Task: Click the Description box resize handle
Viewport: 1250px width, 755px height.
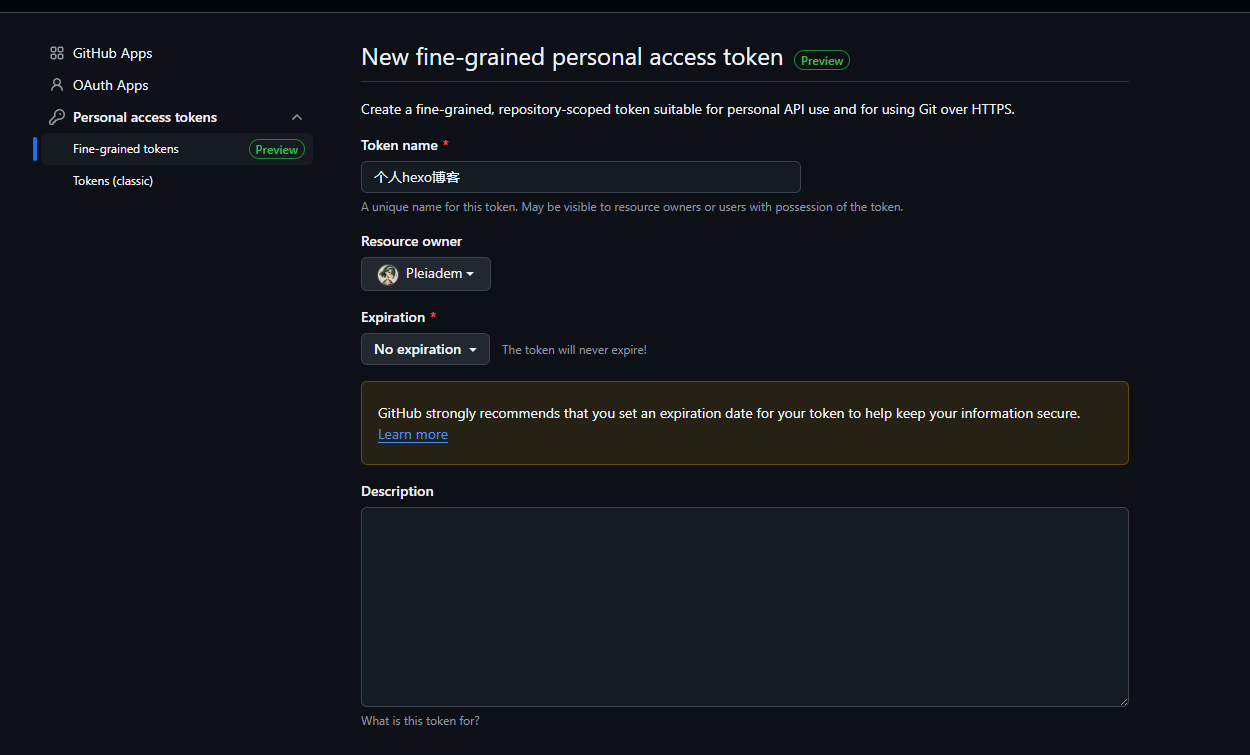Action: [x=1123, y=701]
